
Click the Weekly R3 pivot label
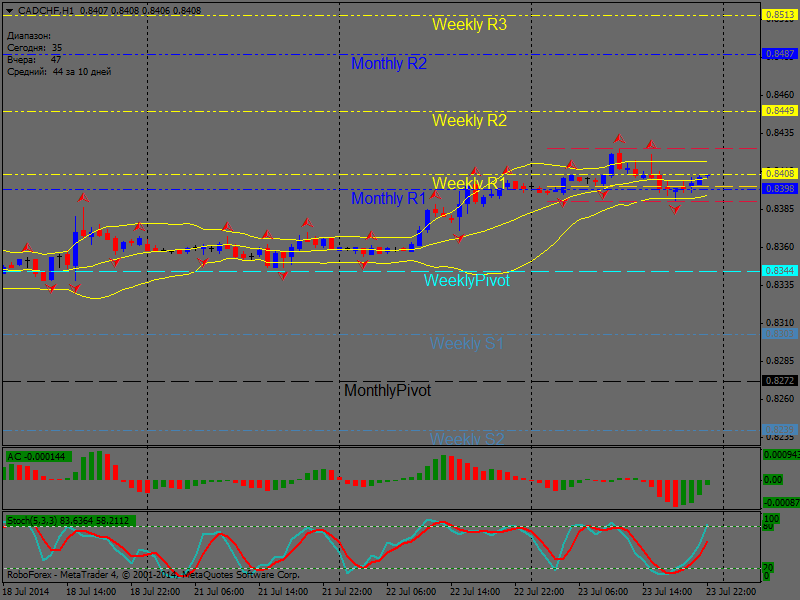pos(469,25)
